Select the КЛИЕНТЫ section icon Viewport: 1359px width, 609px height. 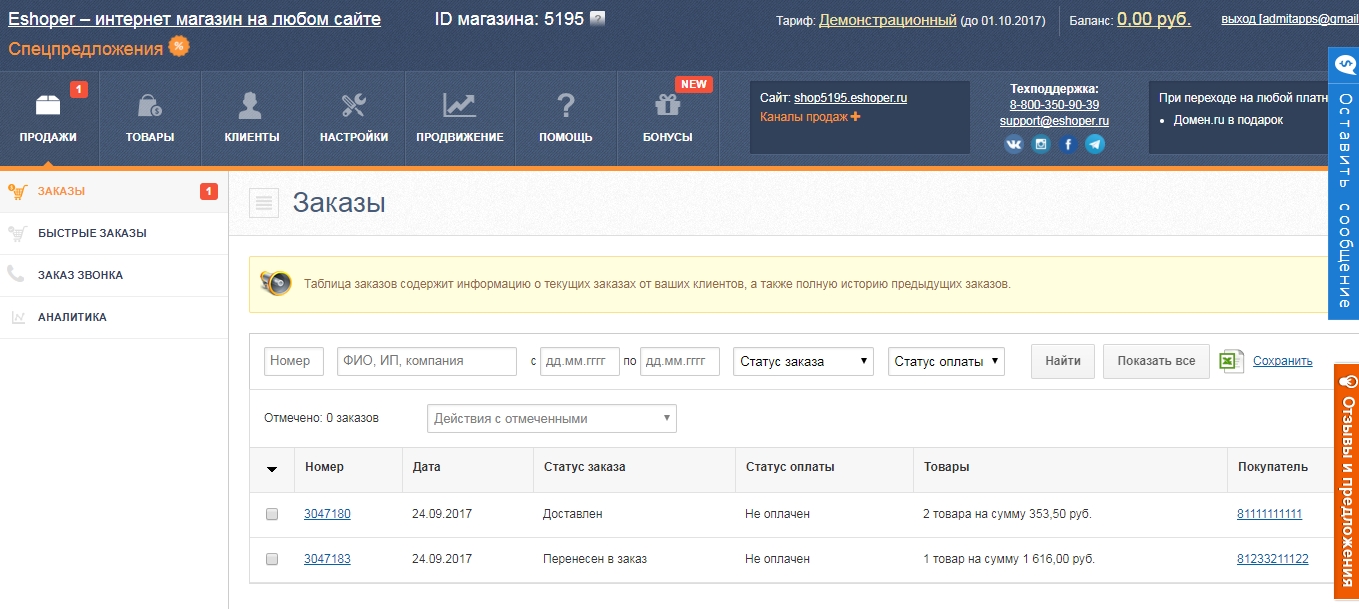(x=251, y=105)
